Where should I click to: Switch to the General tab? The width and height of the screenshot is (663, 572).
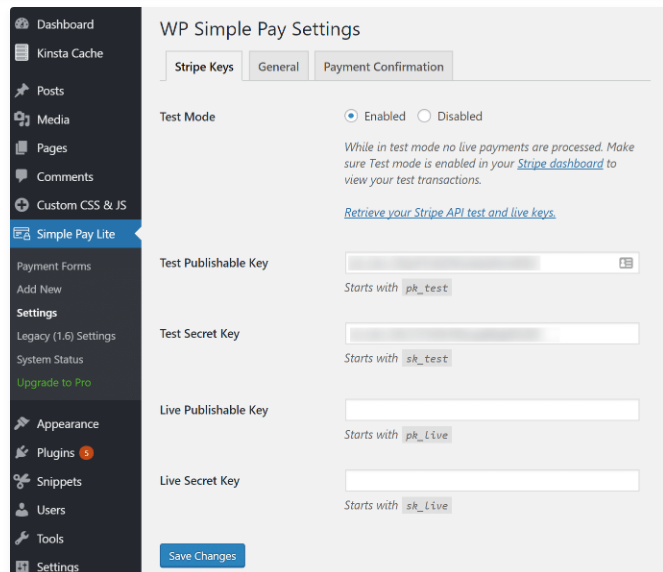pyautogui.click(x=279, y=66)
